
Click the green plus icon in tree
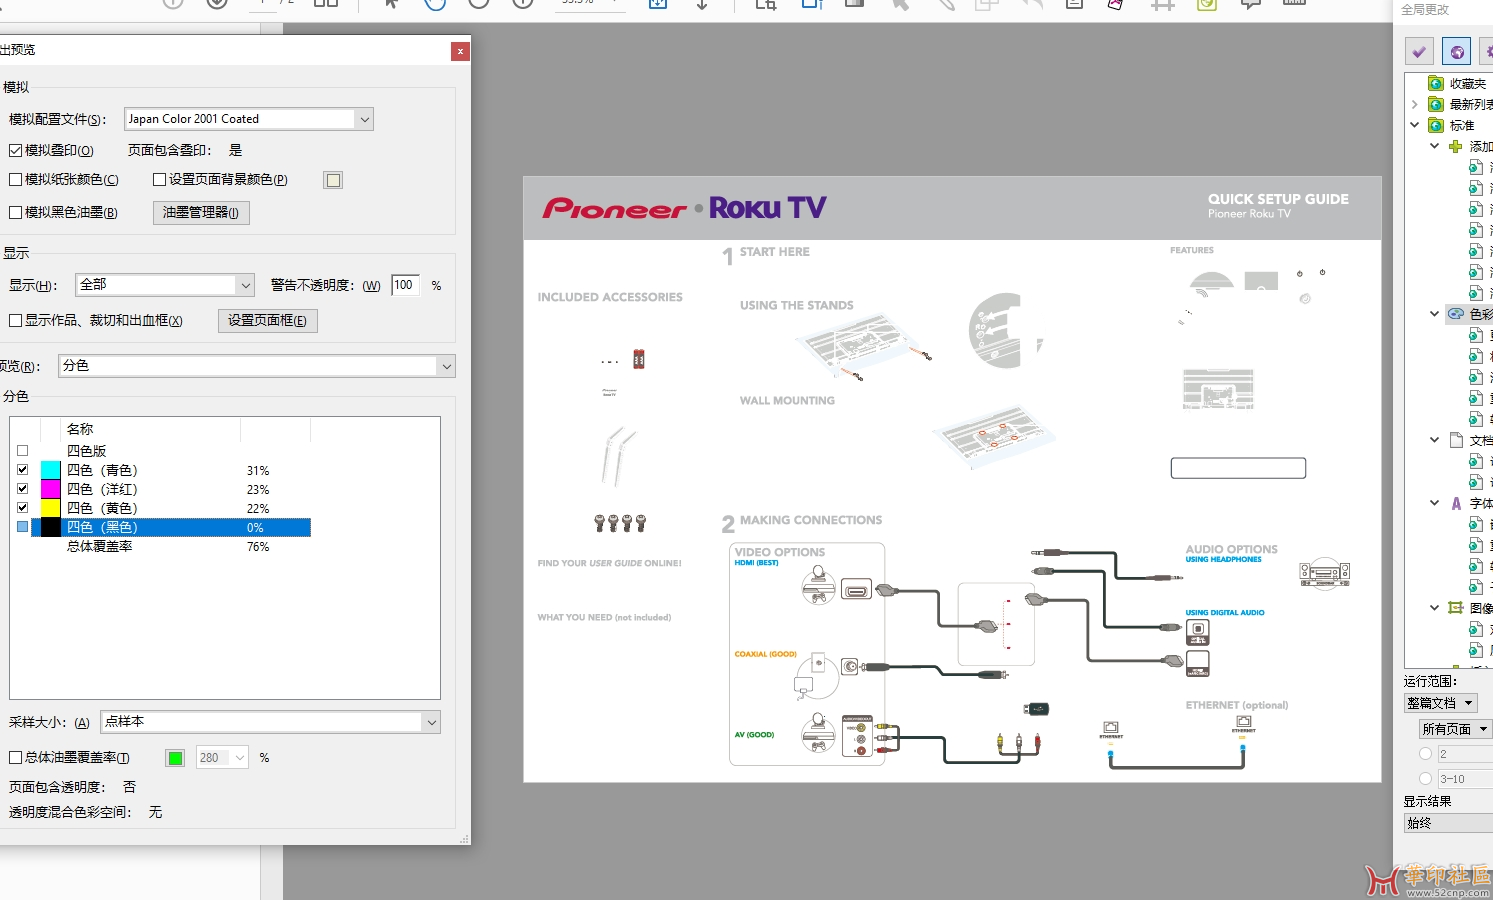pos(1456,146)
